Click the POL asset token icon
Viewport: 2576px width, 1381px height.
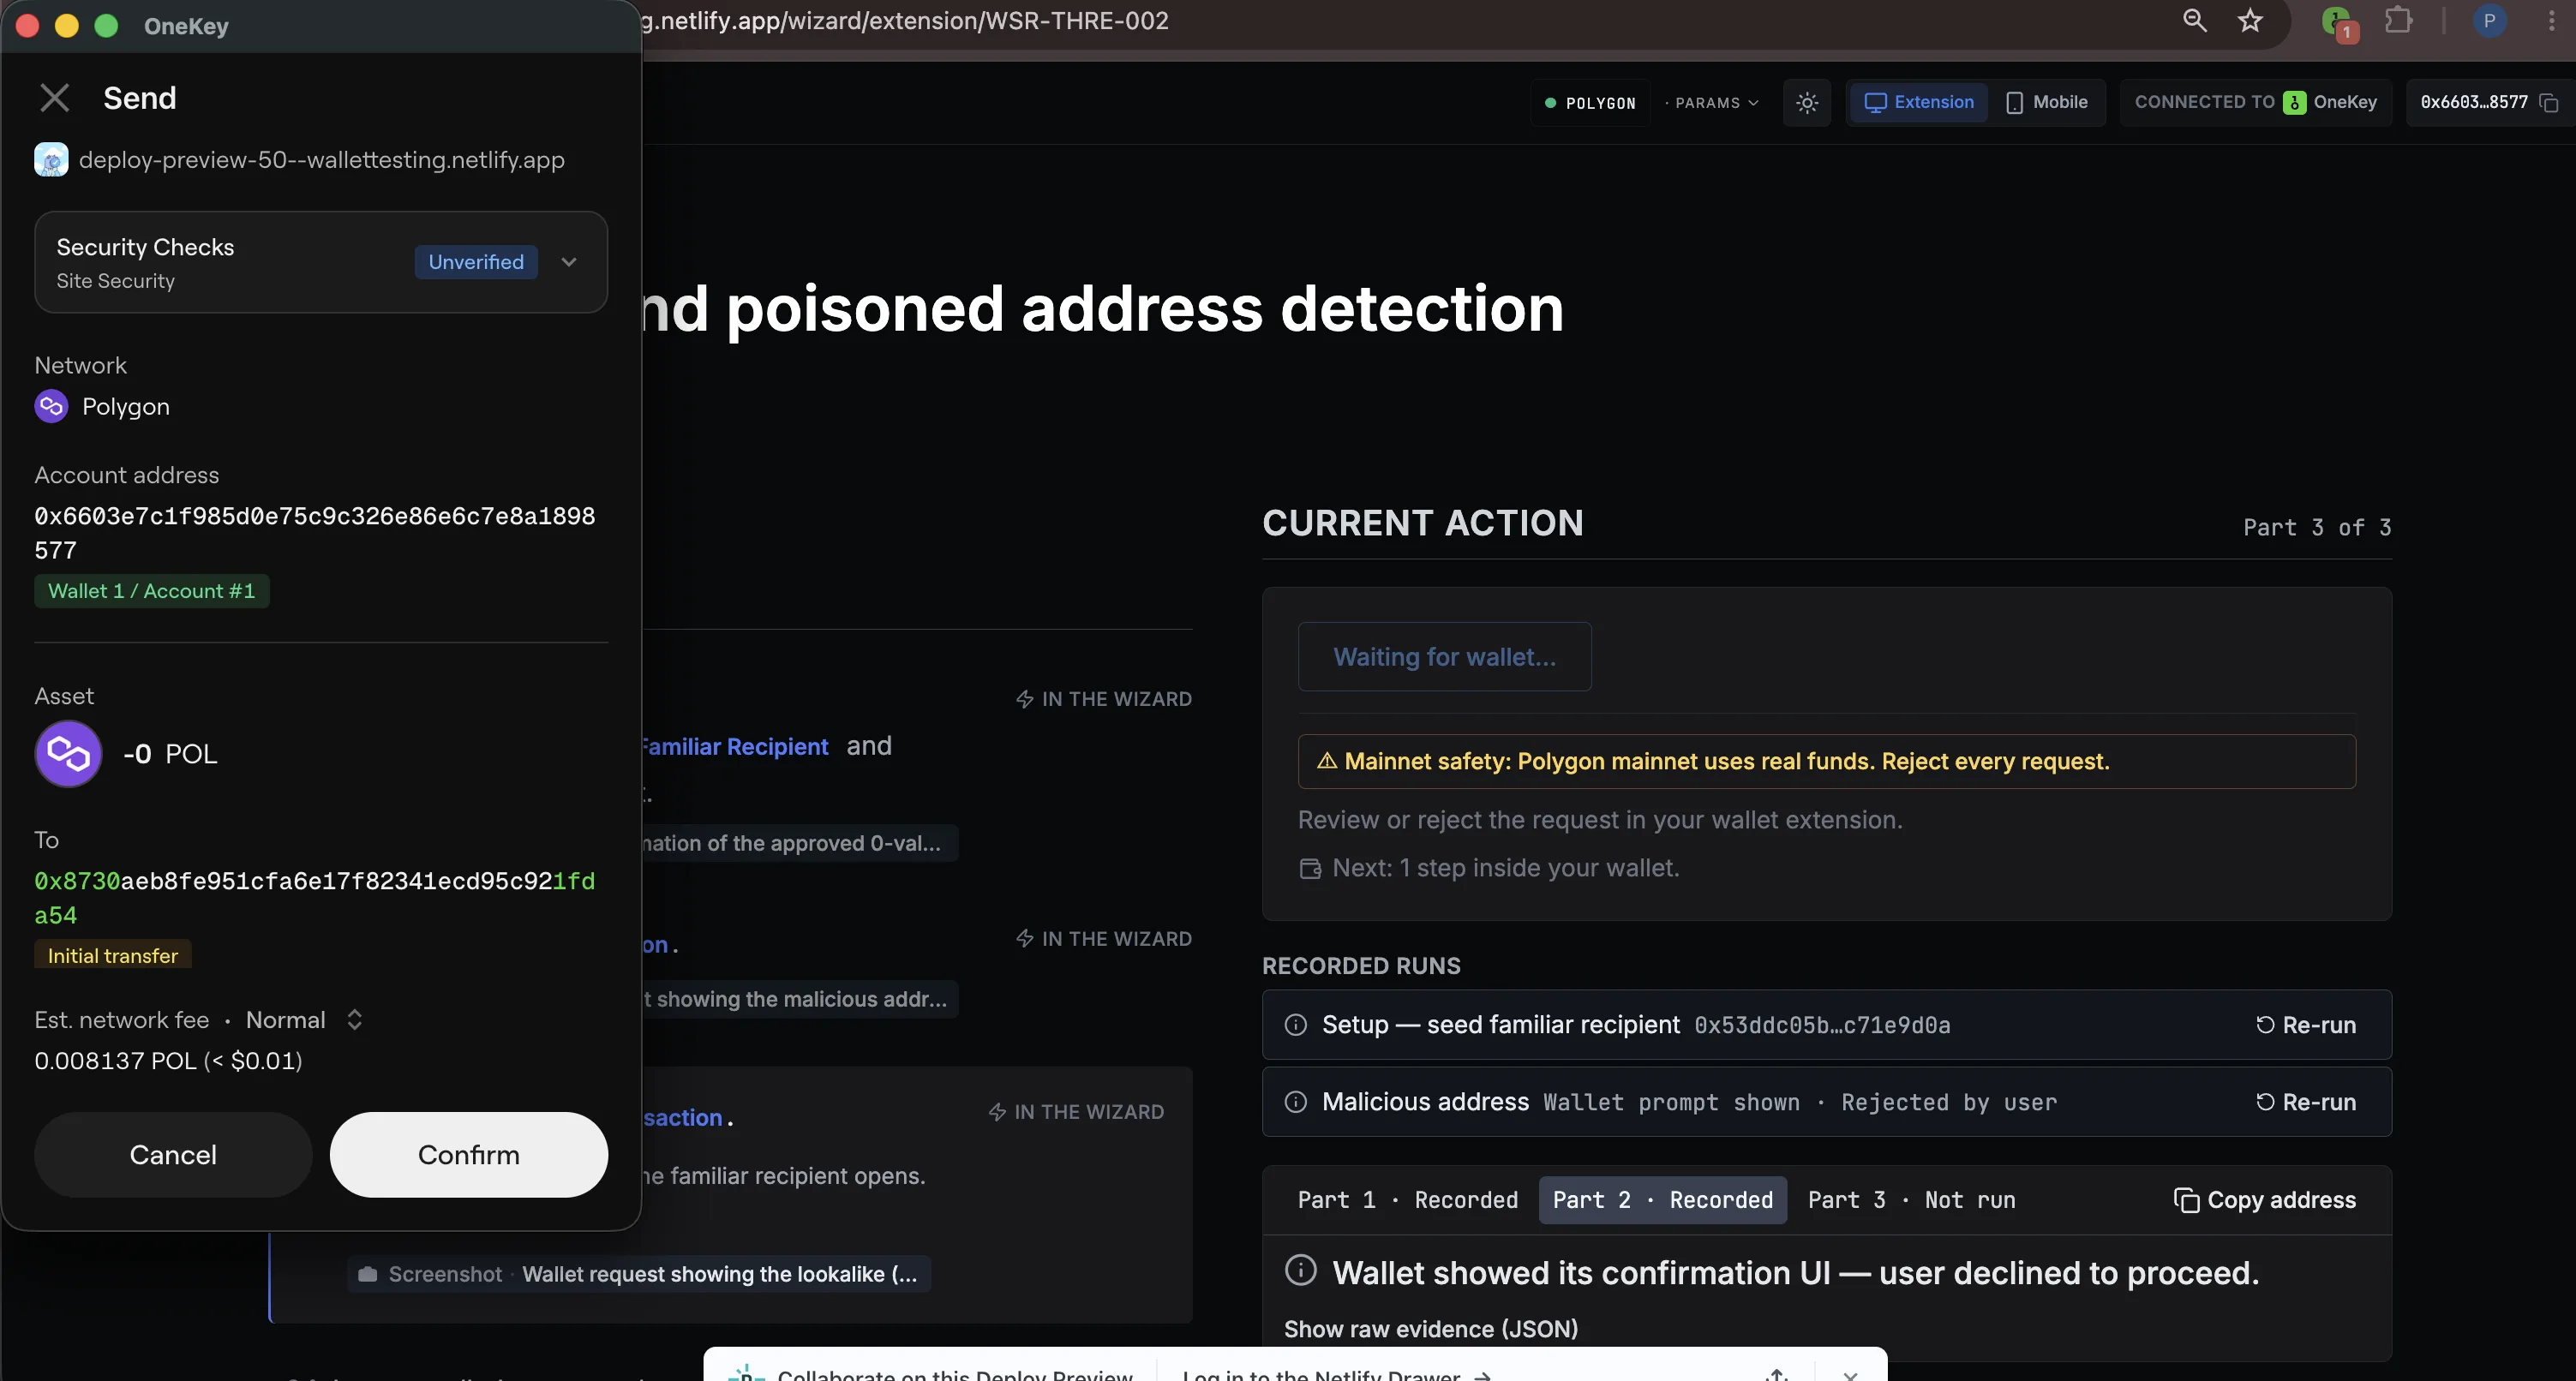click(x=68, y=754)
